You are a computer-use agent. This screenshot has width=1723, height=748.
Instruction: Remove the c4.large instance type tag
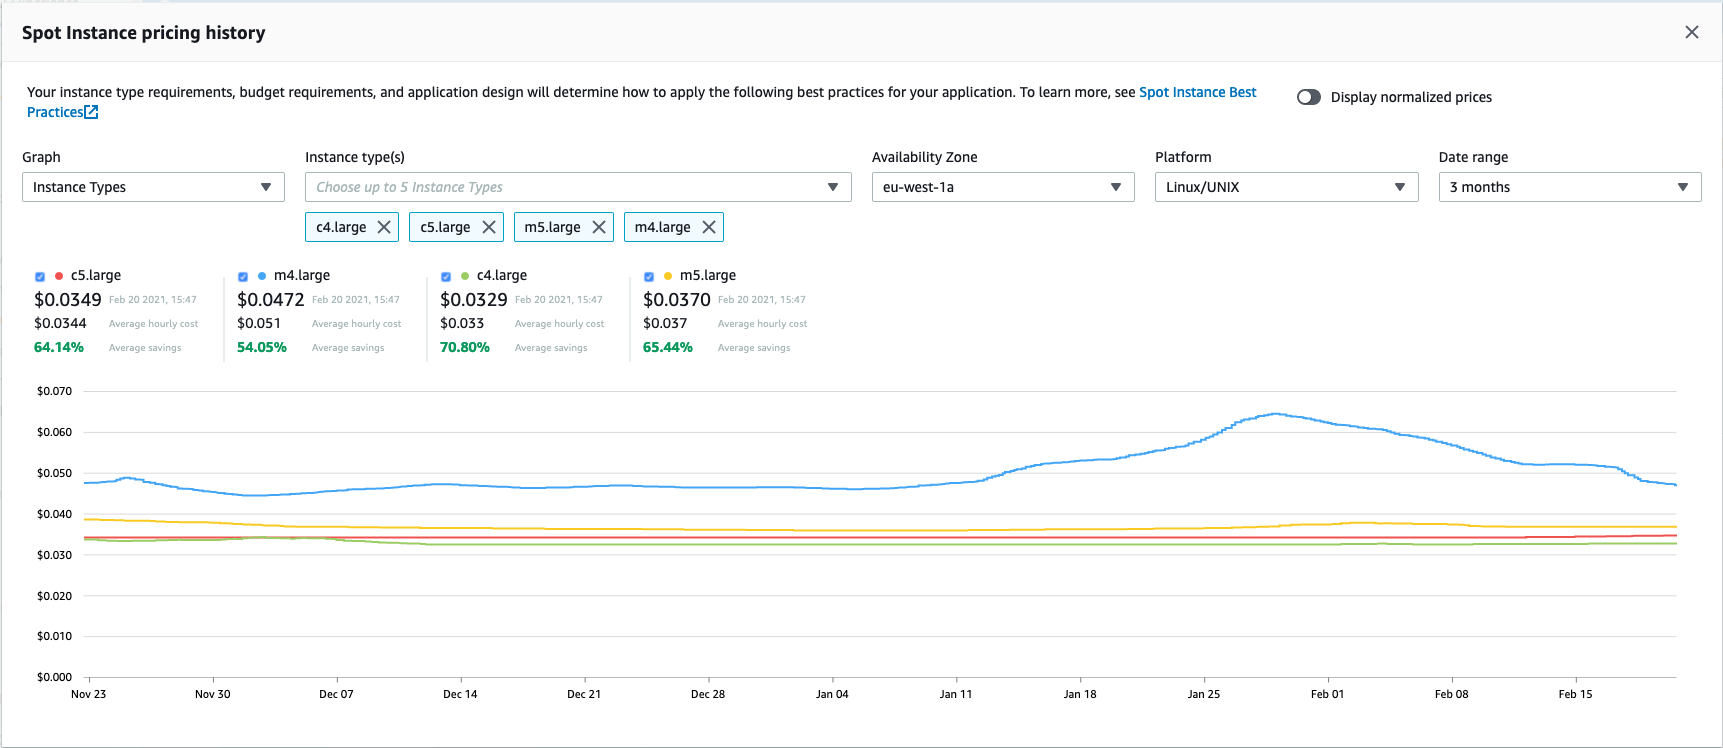pos(383,227)
